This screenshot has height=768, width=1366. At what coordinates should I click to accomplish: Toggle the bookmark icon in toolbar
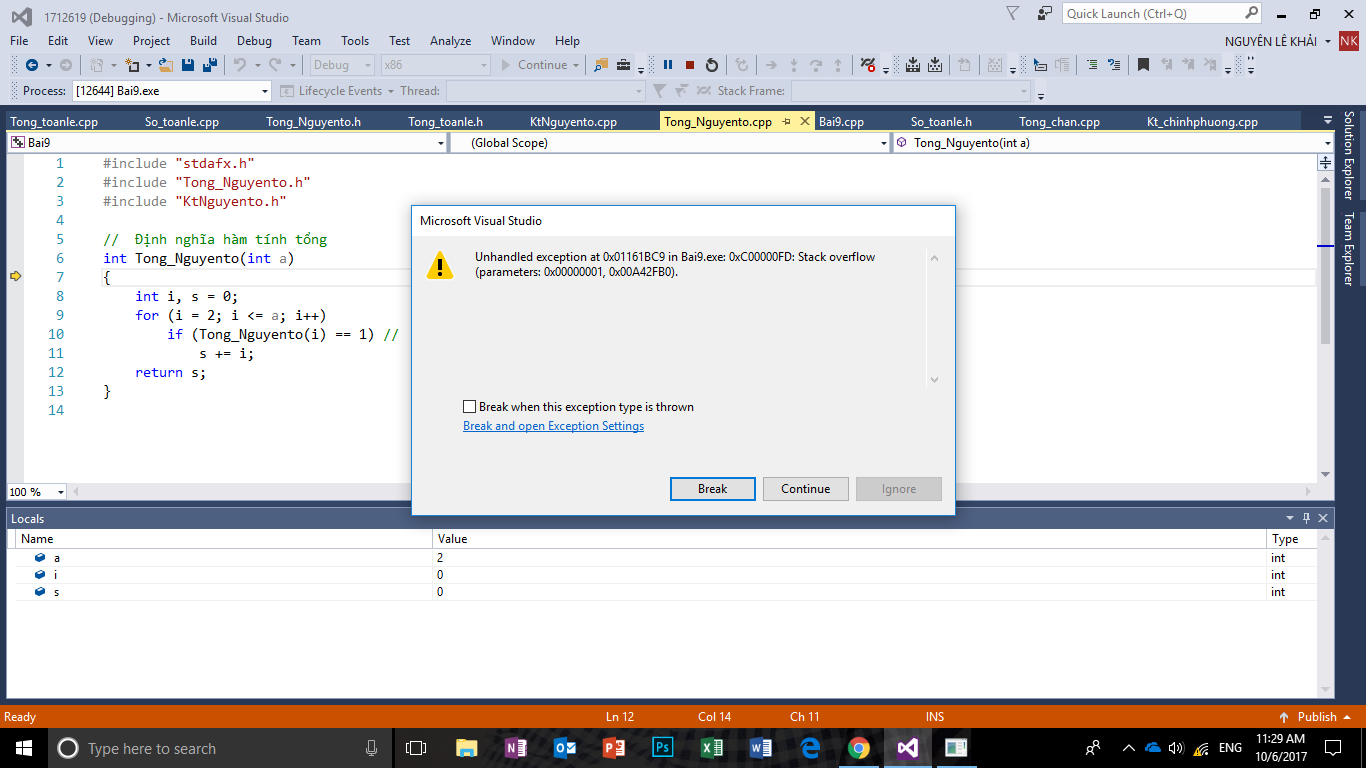coord(1143,65)
